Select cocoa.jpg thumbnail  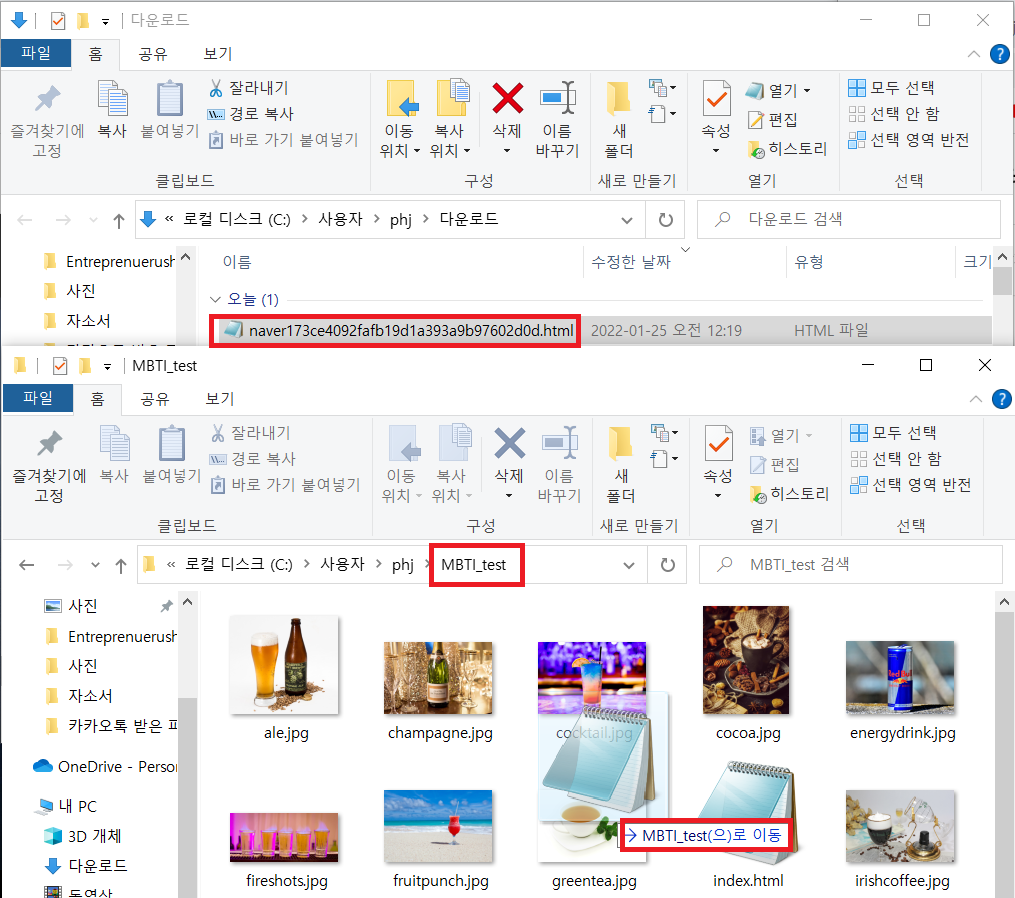[746, 660]
